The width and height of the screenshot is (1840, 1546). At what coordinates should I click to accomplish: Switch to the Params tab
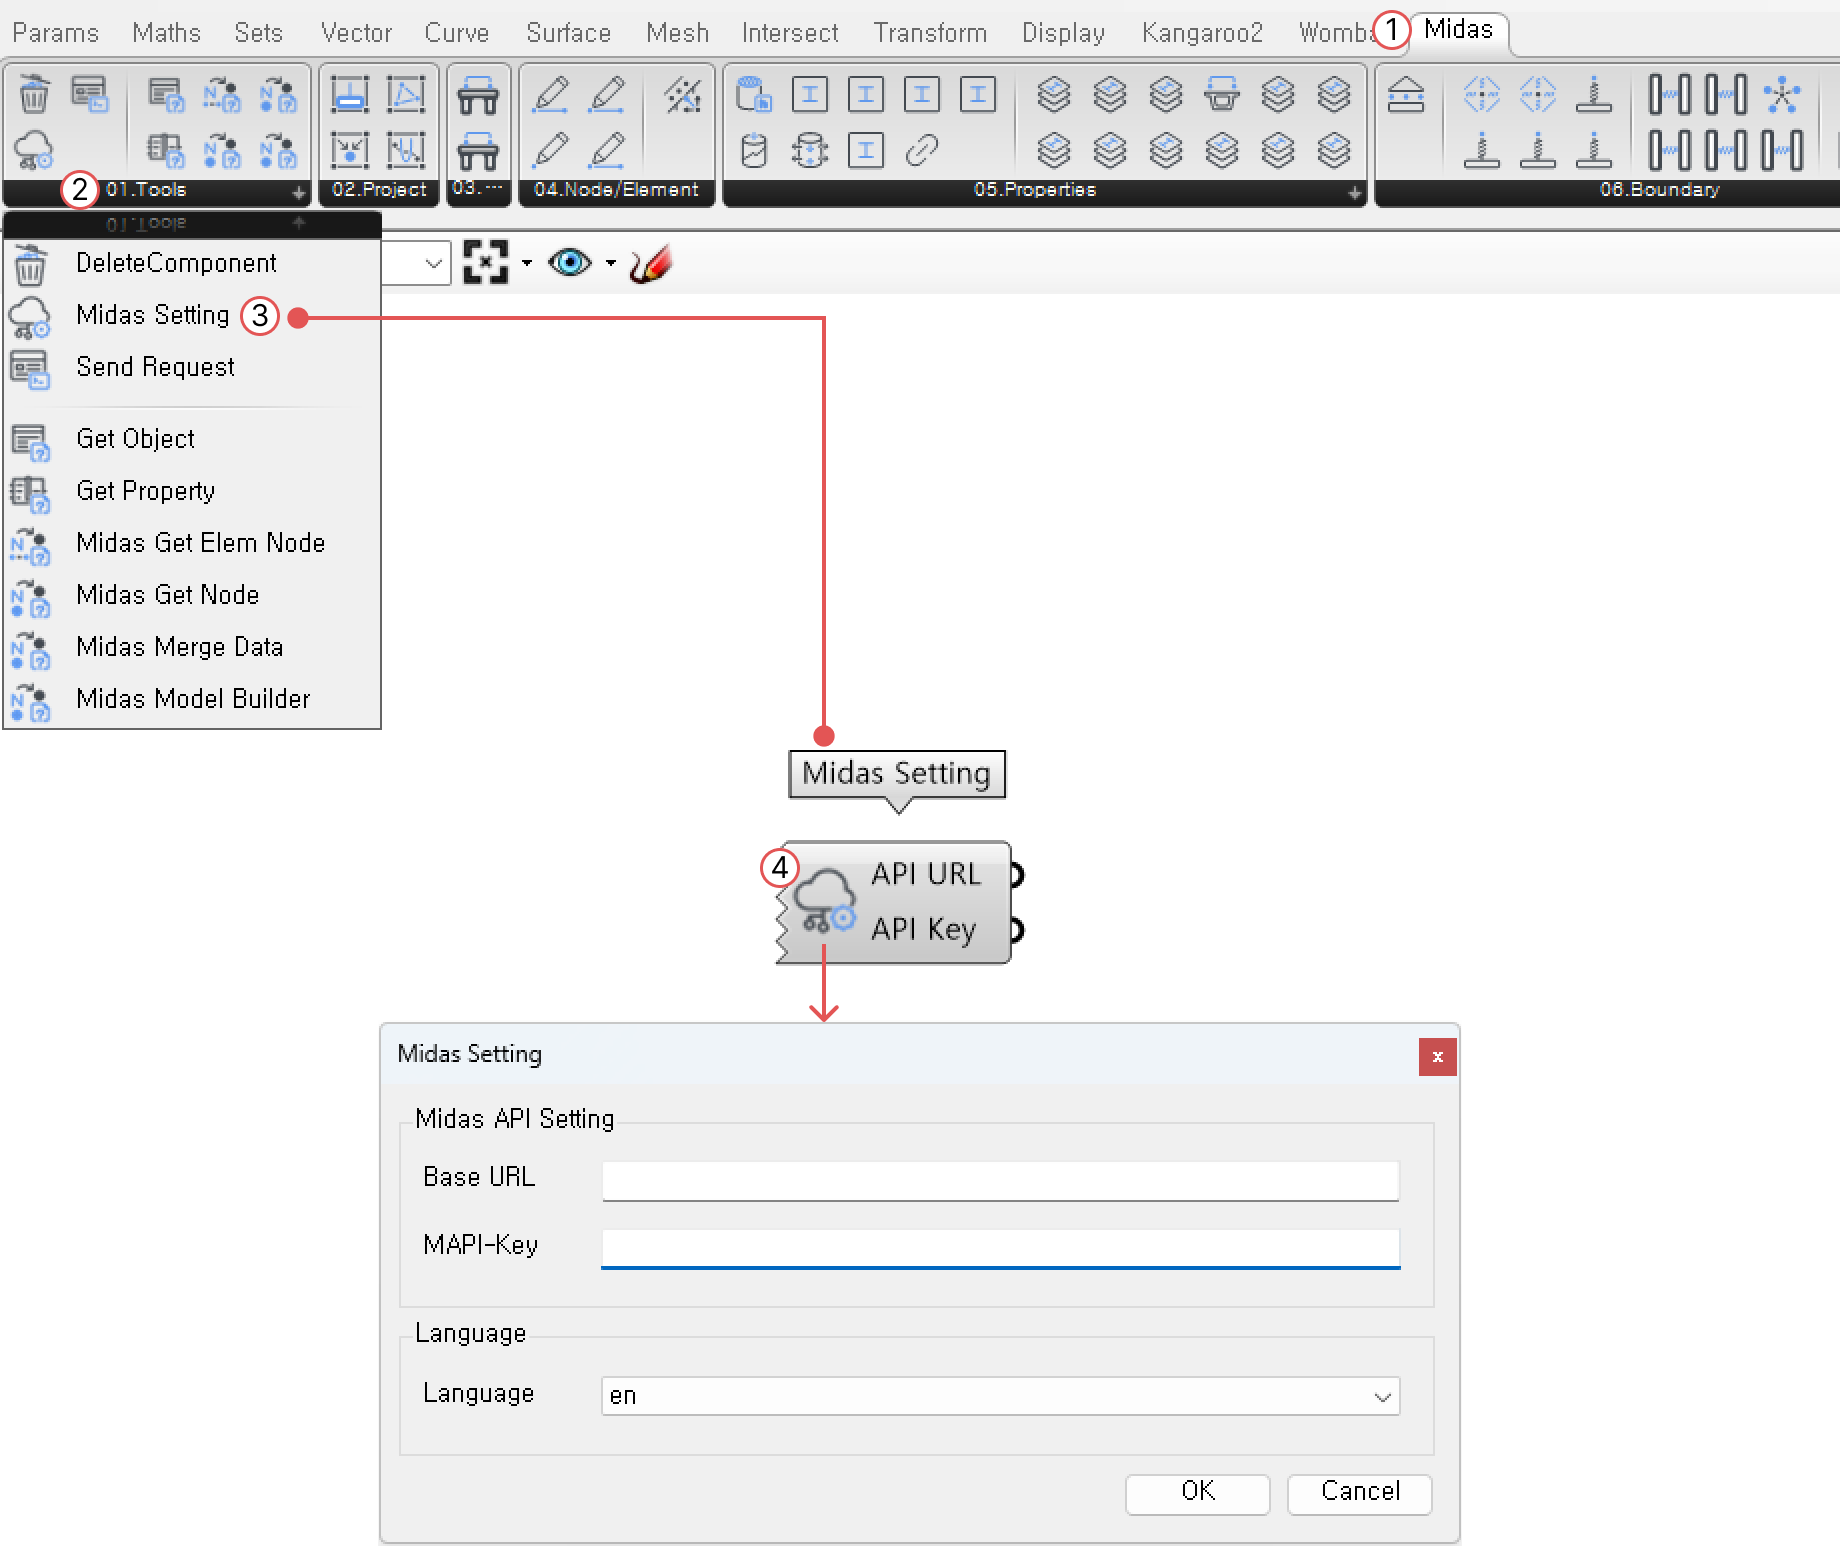click(56, 33)
